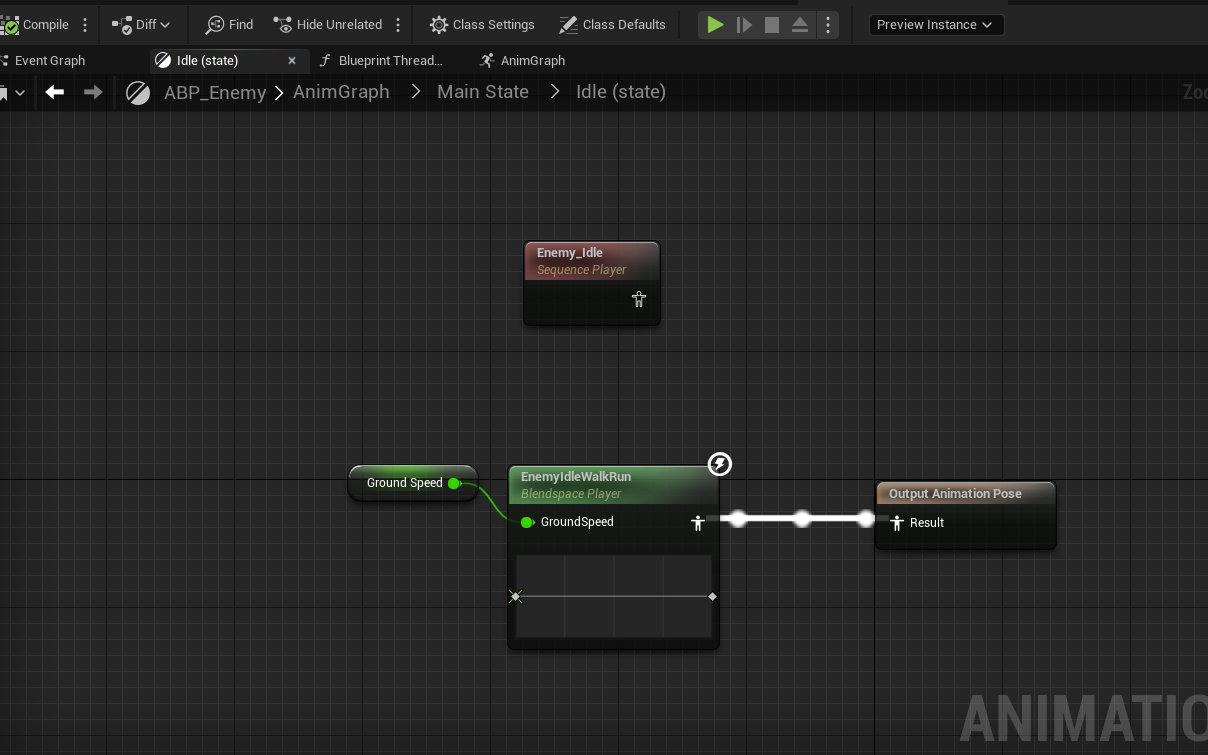Open Compile options three-dot menu
This screenshot has height=755, width=1208.
pyautogui.click(x=85, y=25)
